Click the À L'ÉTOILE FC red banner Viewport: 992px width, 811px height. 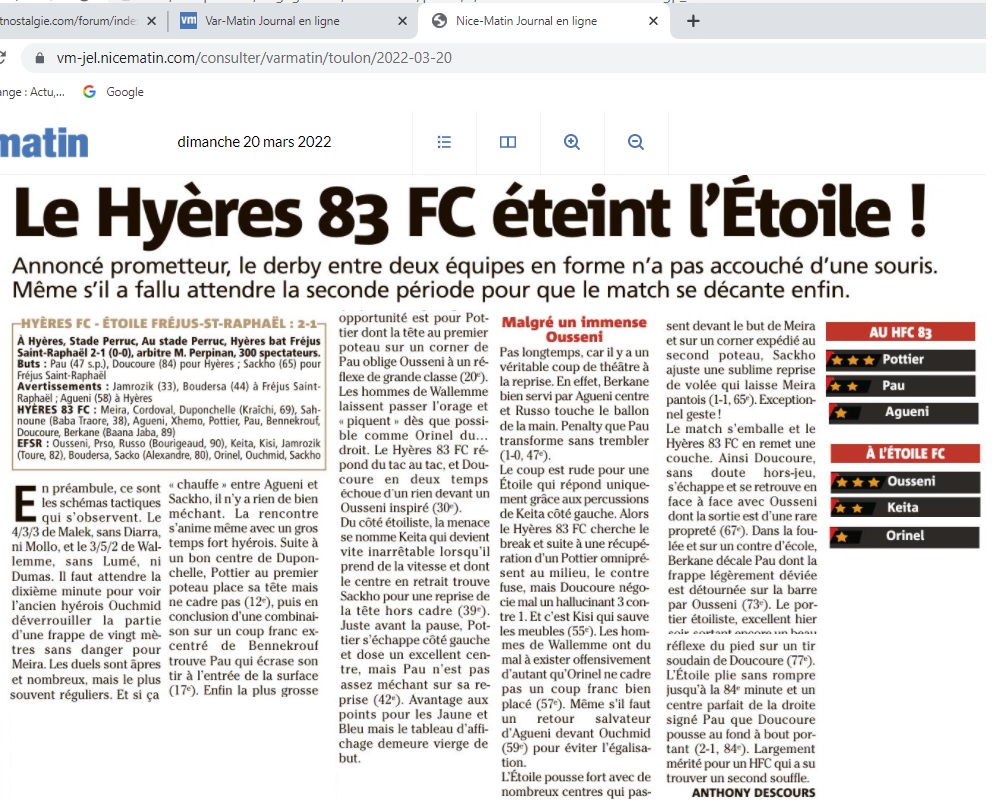pos(905,454)
